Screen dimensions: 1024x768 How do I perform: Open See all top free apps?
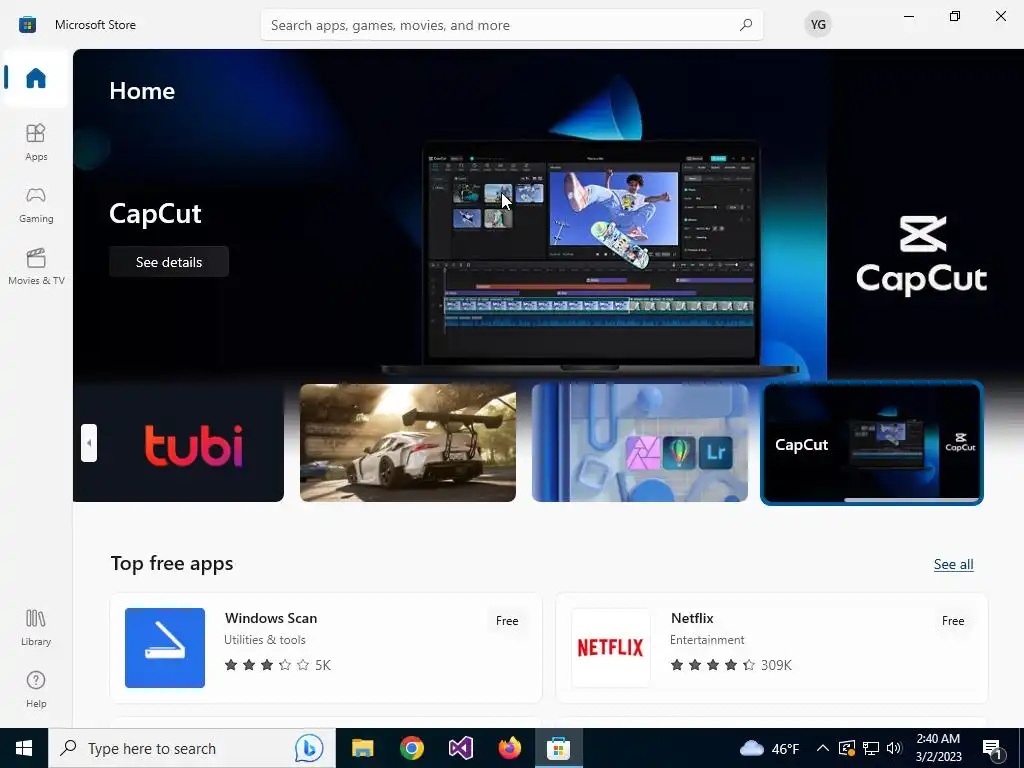(953, 564)
